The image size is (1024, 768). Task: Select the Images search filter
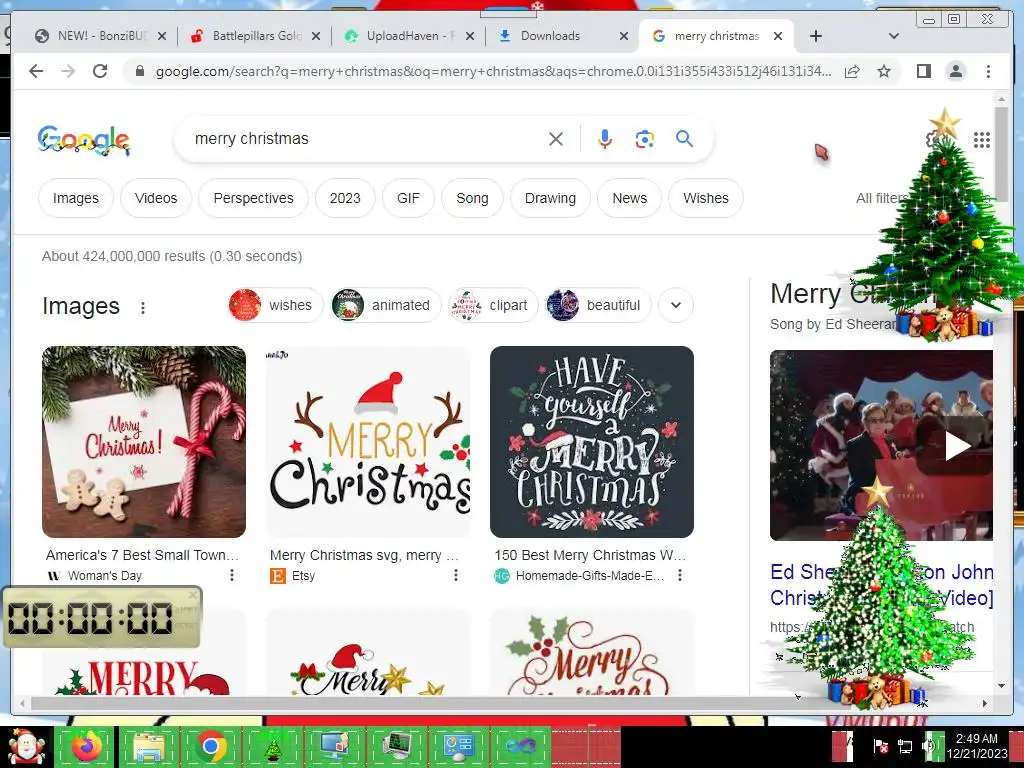click(x=76, y=198)
